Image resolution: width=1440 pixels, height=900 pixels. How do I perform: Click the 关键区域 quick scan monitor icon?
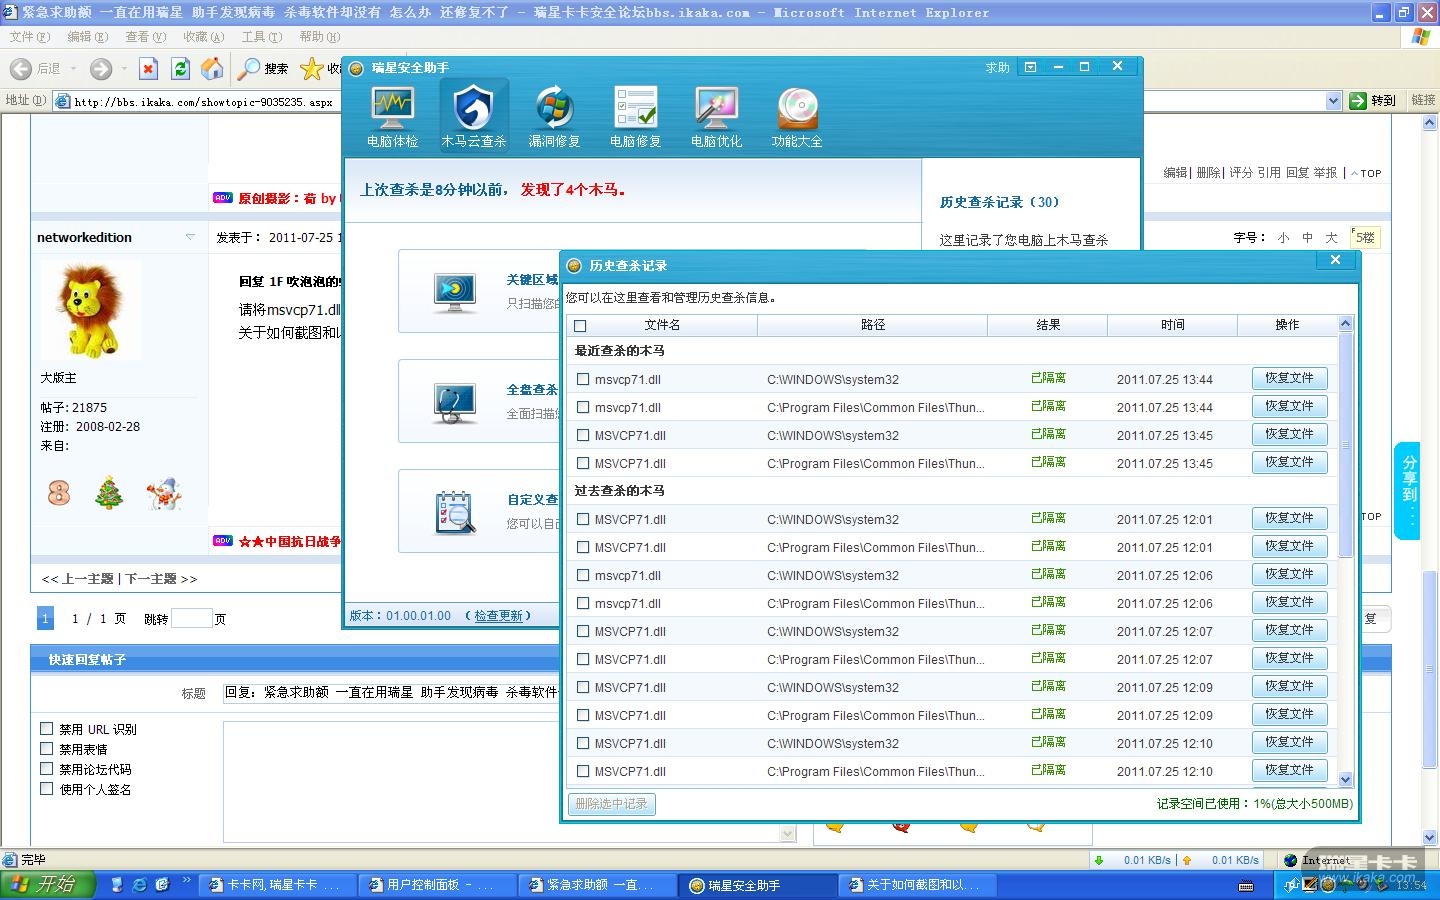coord(455,291)
